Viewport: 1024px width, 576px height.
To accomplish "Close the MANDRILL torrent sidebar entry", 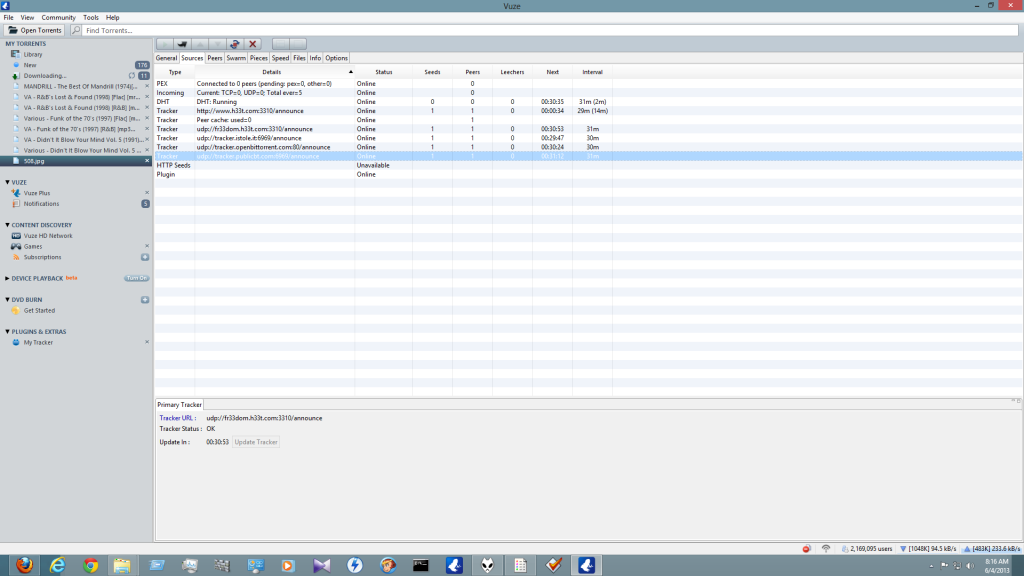I will [x=147, y=86].
